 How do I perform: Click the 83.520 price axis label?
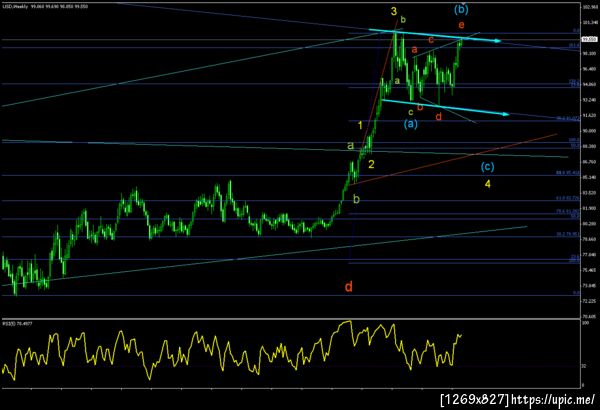coord(589,193)
